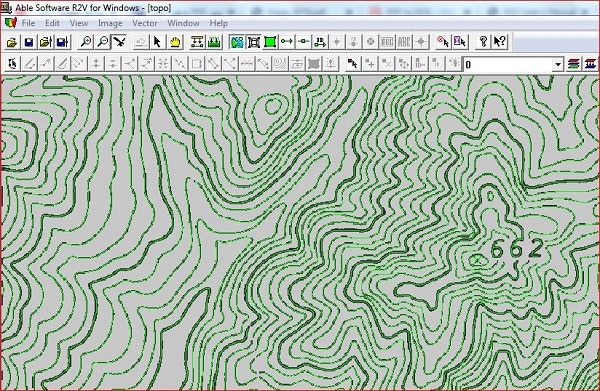The width and height of the screenshot is (600, 391).
Task: Toggle the blue-green image display icon
Action: (x=237, y=42)
